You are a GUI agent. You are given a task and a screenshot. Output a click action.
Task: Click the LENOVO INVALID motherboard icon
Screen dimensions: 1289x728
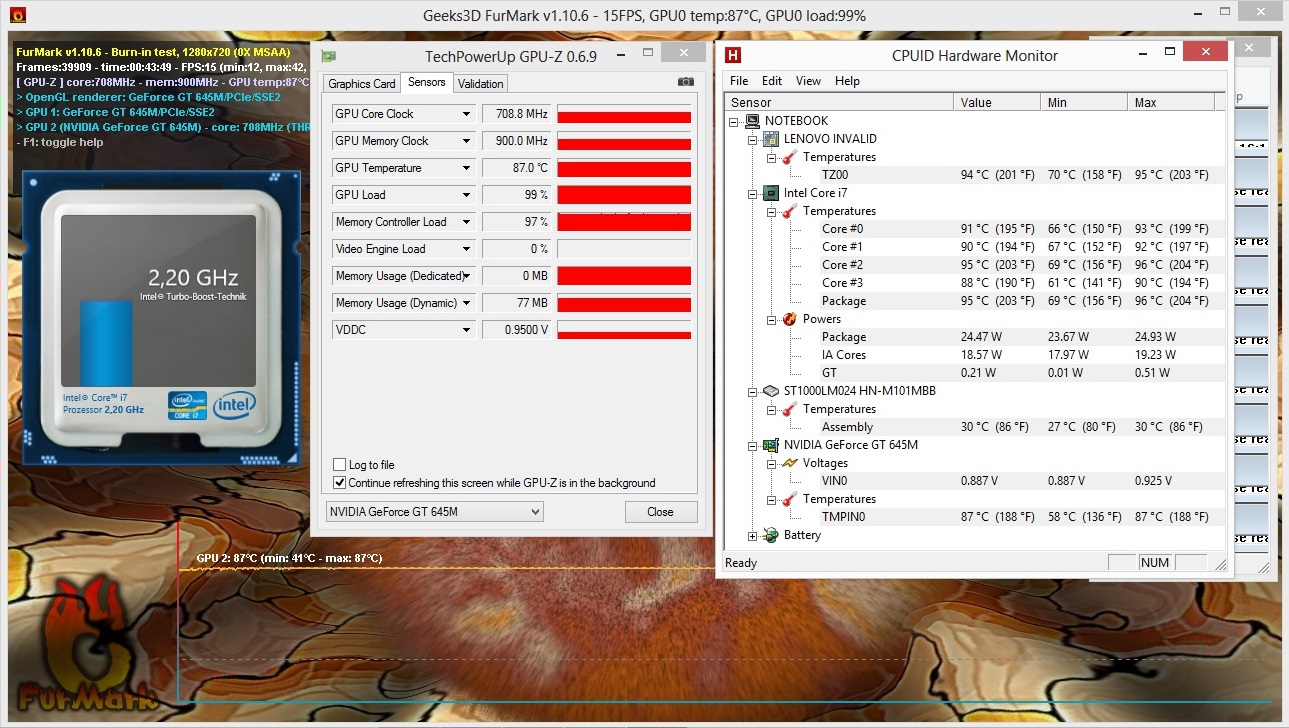(771, 139)
